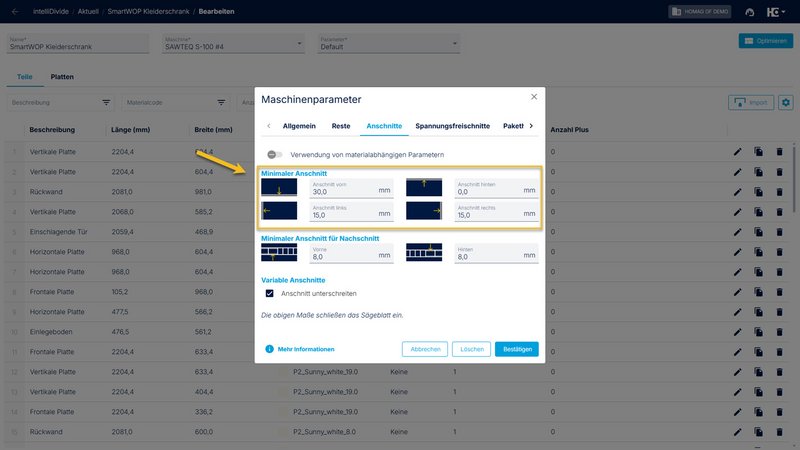Click the filter icon beside Beschreibung

point(106,102)
